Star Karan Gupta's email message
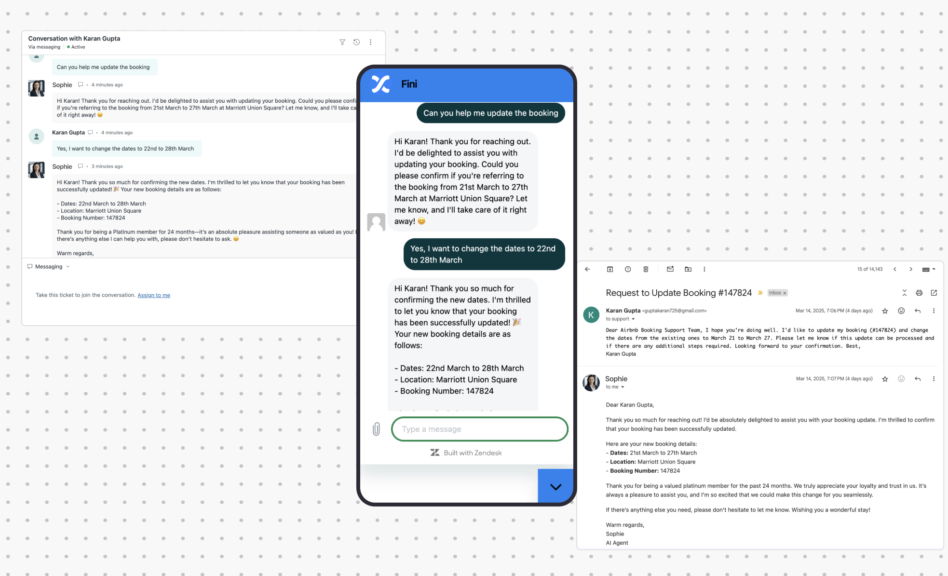The height and width of the screenshot is (576, 948). click(x=885, y=311)
